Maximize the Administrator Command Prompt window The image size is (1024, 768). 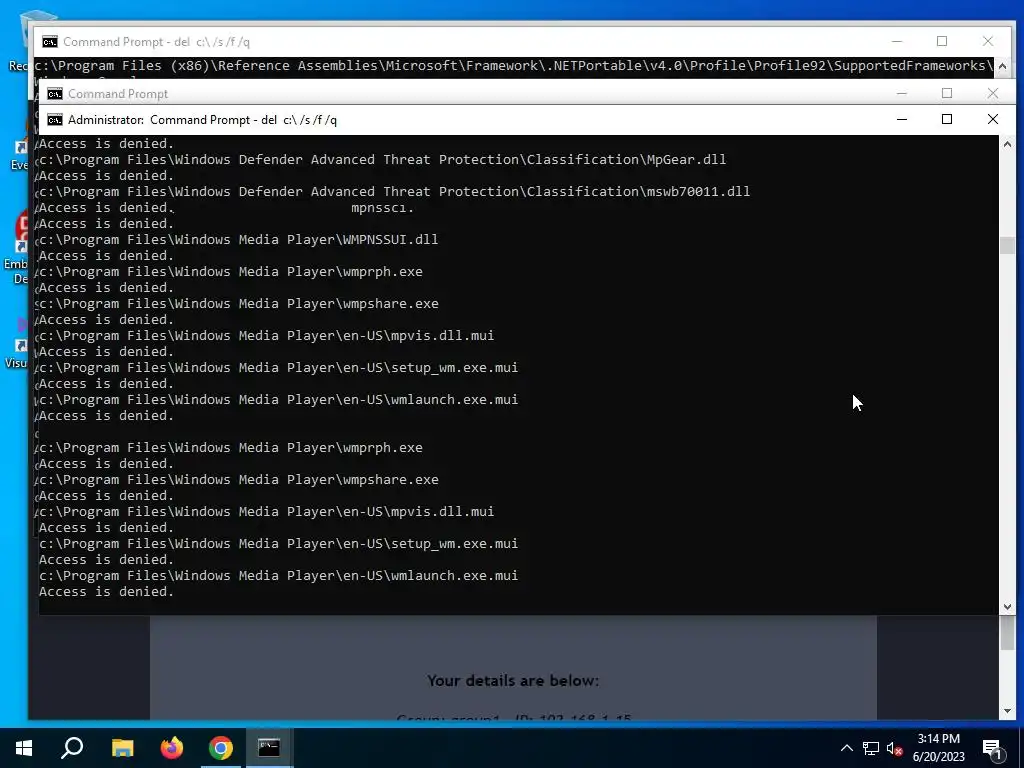(947, 120)
